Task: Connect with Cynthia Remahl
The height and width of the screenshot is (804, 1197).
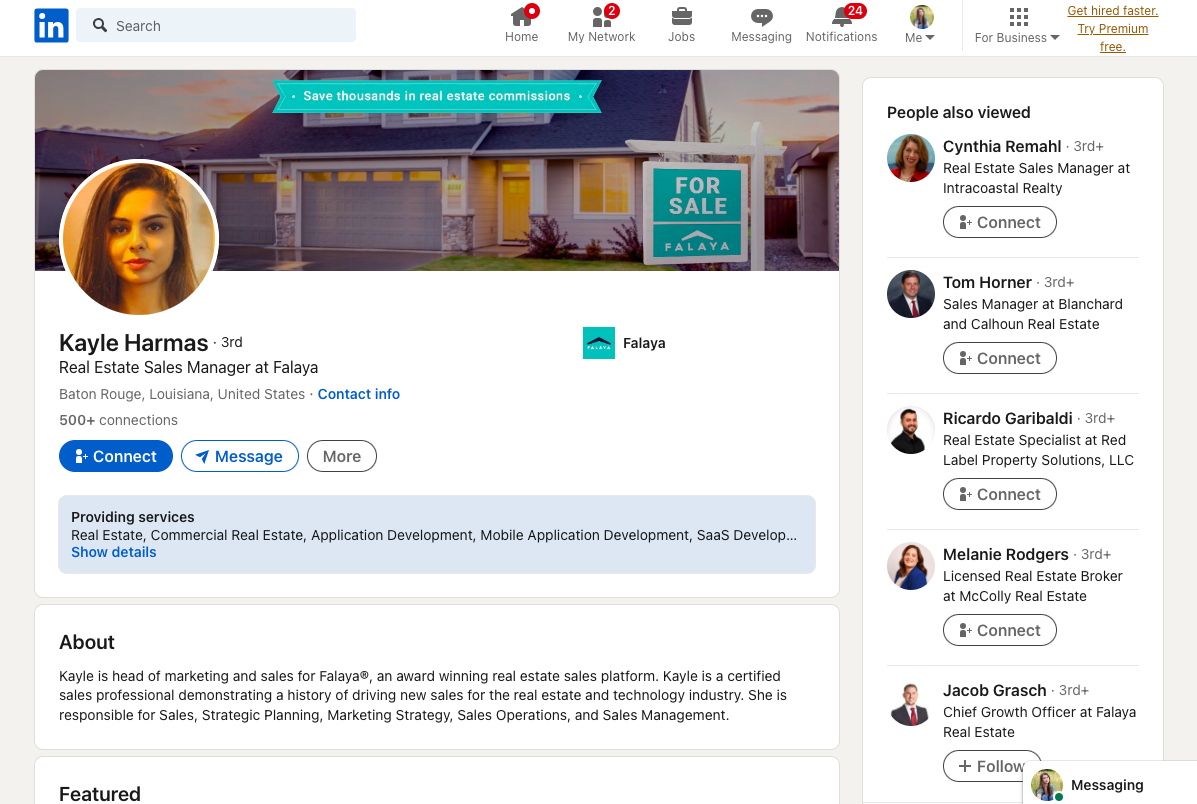Action: (999, 222)
